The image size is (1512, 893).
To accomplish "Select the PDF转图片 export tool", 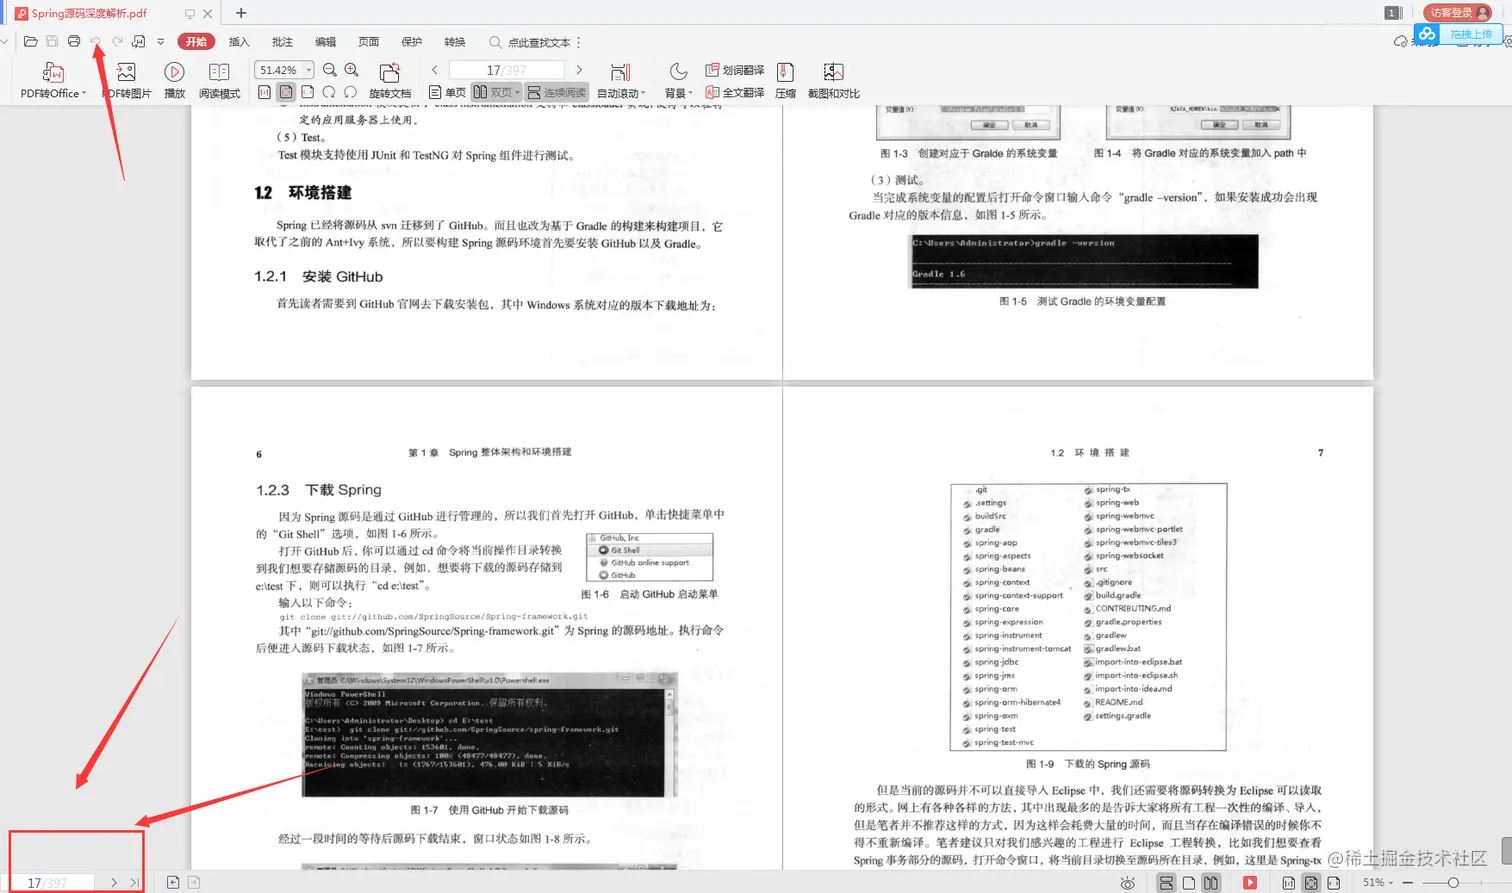I will click(125, 80).
